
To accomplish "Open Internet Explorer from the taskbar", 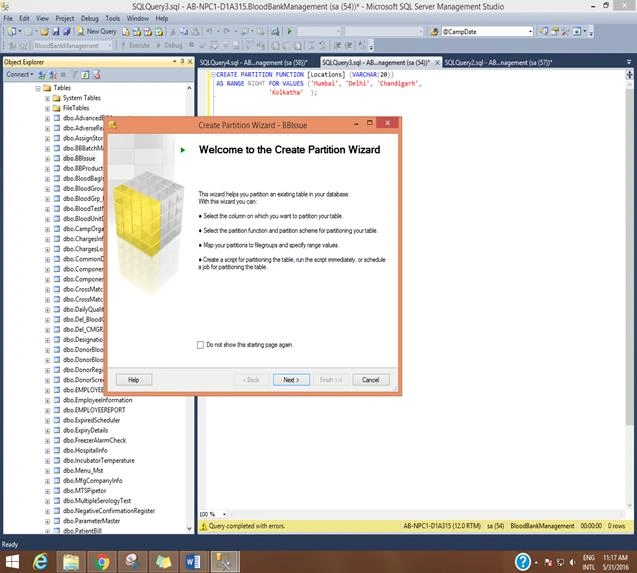I will [40, 562].
